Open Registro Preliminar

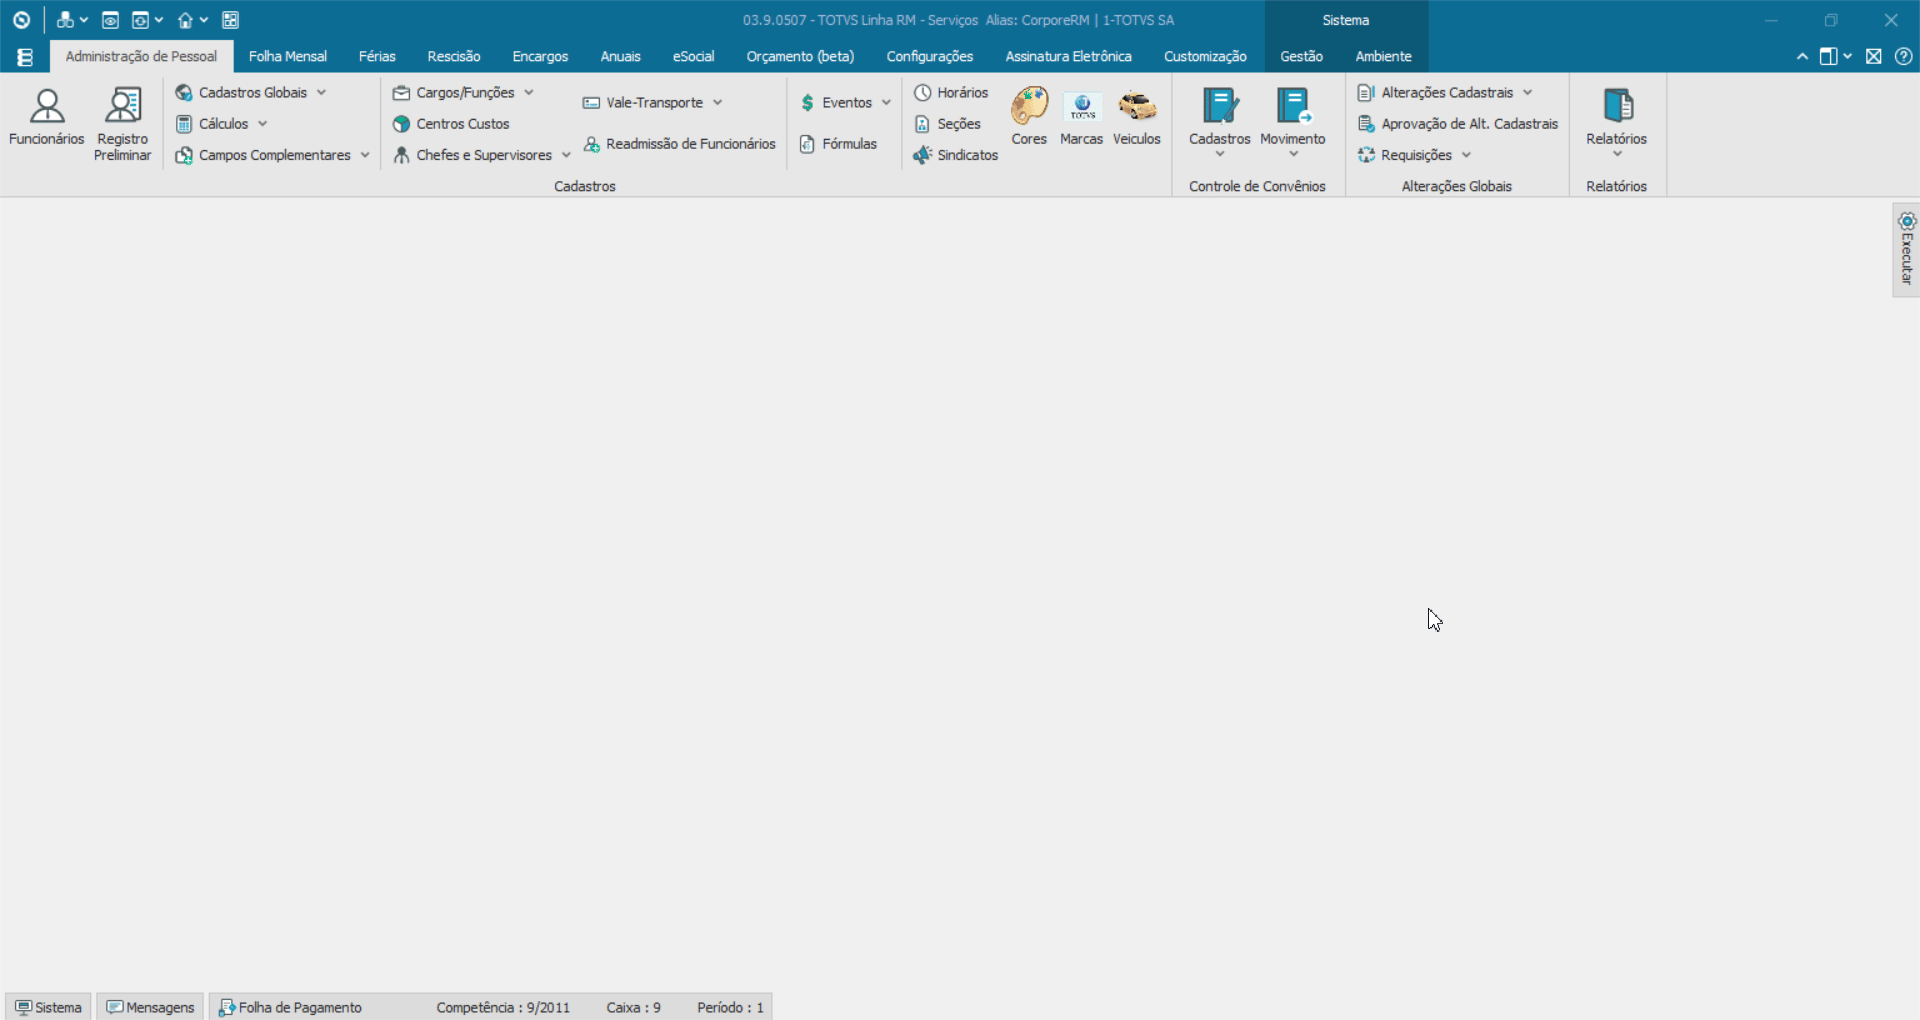point(123,124)
